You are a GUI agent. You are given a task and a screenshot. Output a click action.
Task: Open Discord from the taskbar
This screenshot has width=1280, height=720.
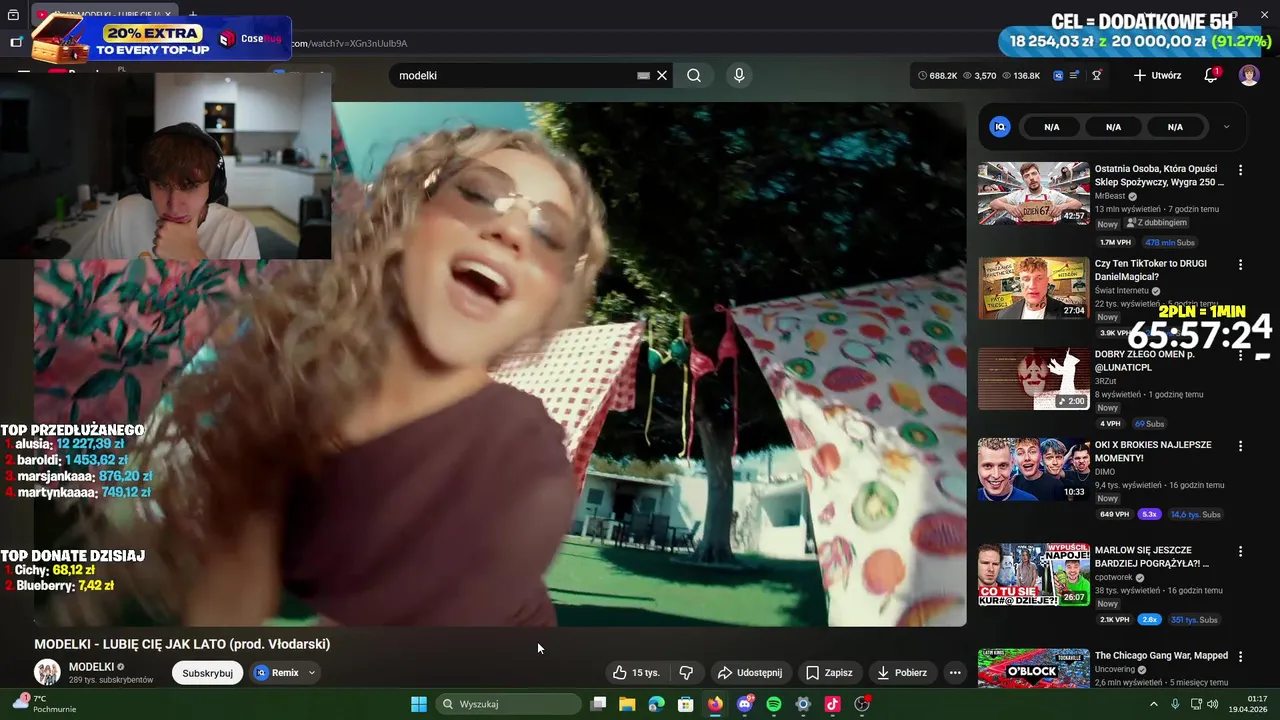745,704
